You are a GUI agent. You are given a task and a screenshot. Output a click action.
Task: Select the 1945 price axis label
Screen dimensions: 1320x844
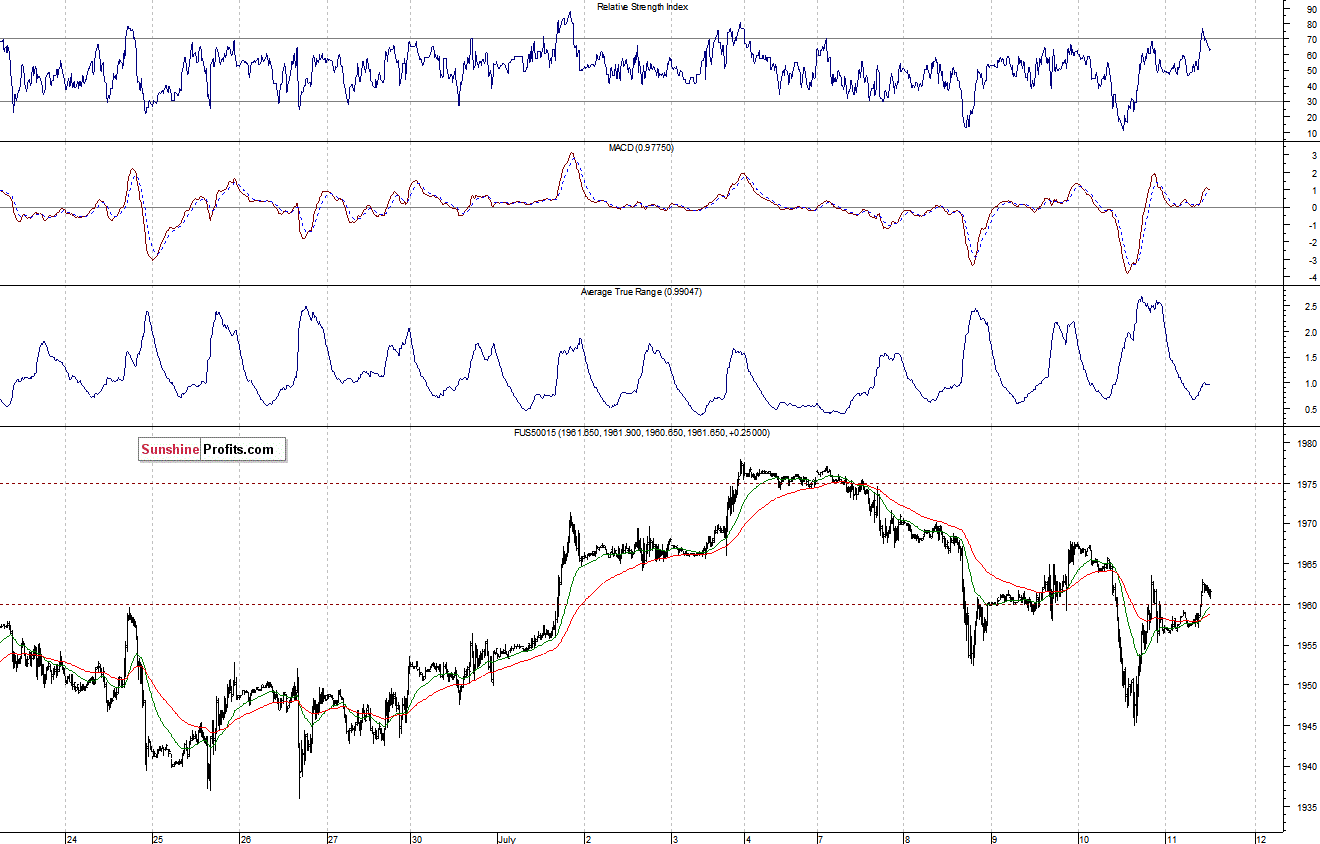1308,726
